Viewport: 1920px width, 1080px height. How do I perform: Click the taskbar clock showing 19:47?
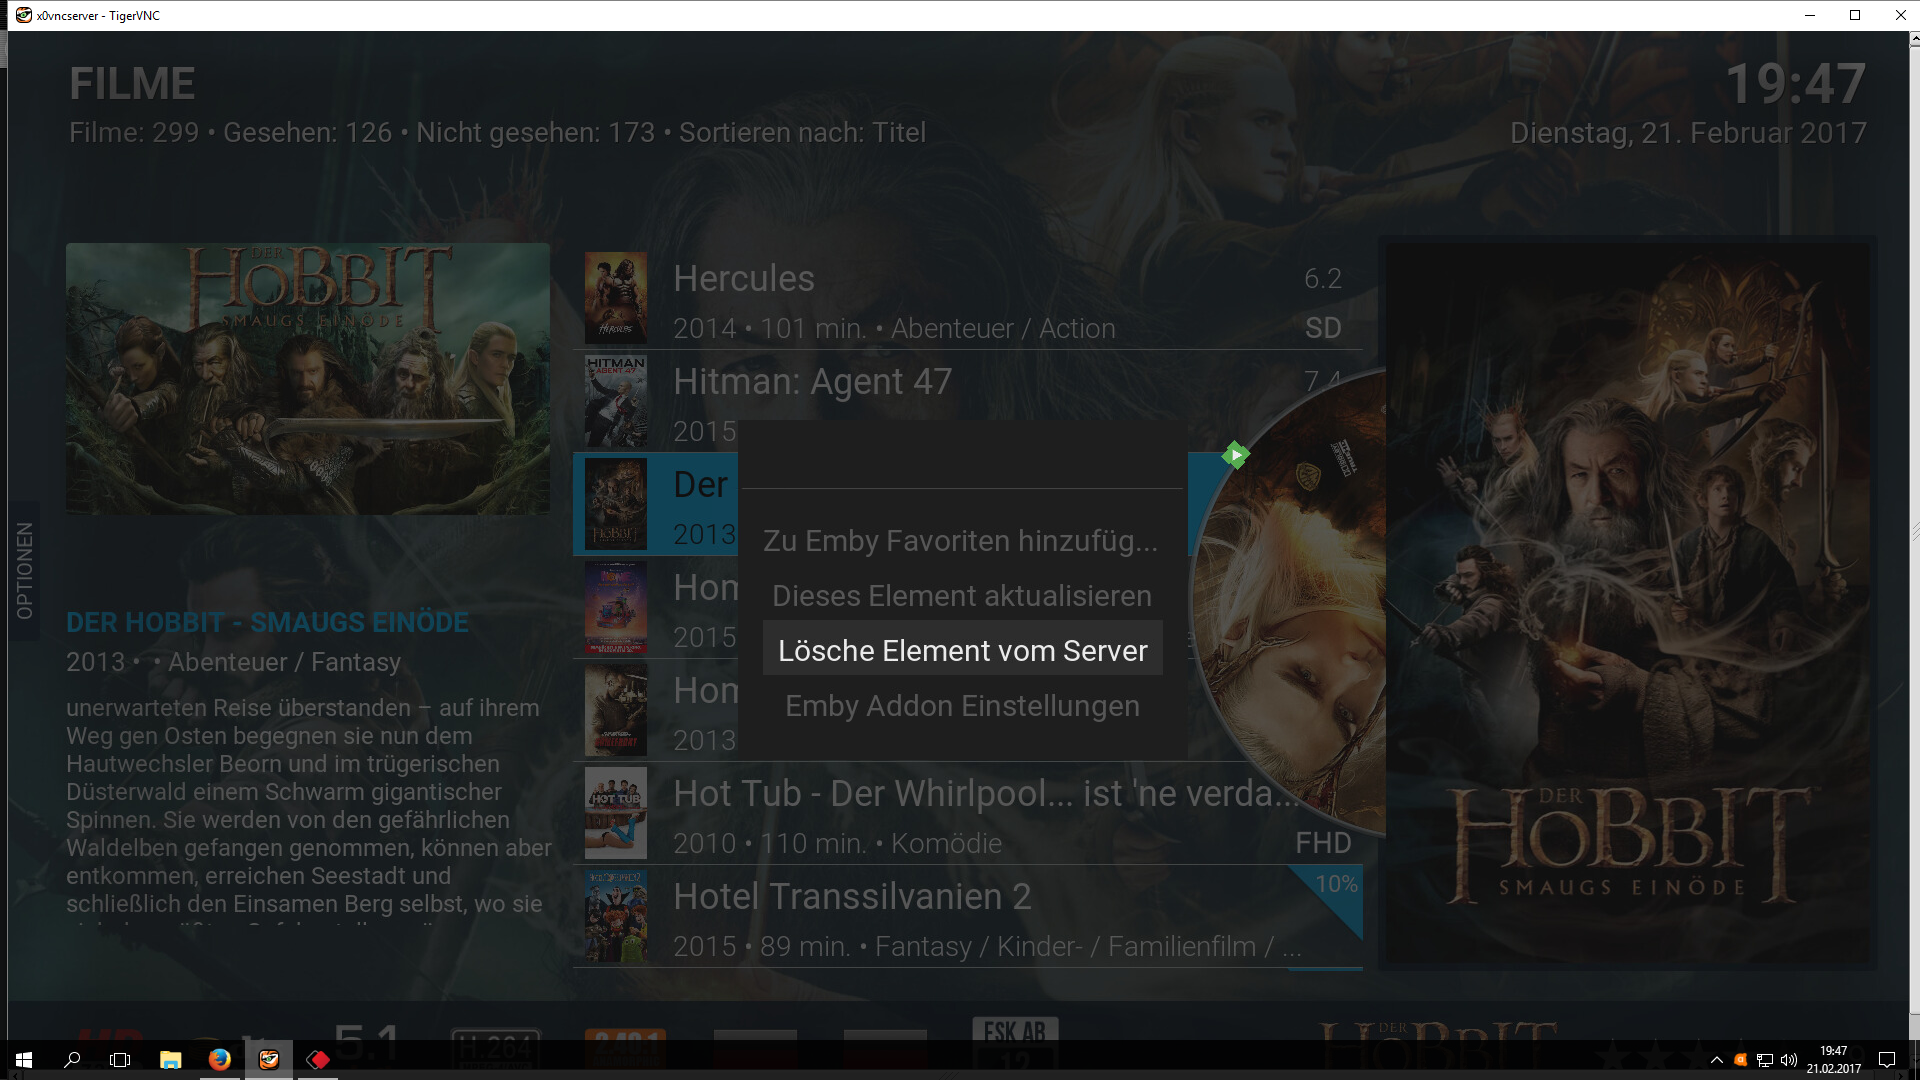pos(1834,1060)
